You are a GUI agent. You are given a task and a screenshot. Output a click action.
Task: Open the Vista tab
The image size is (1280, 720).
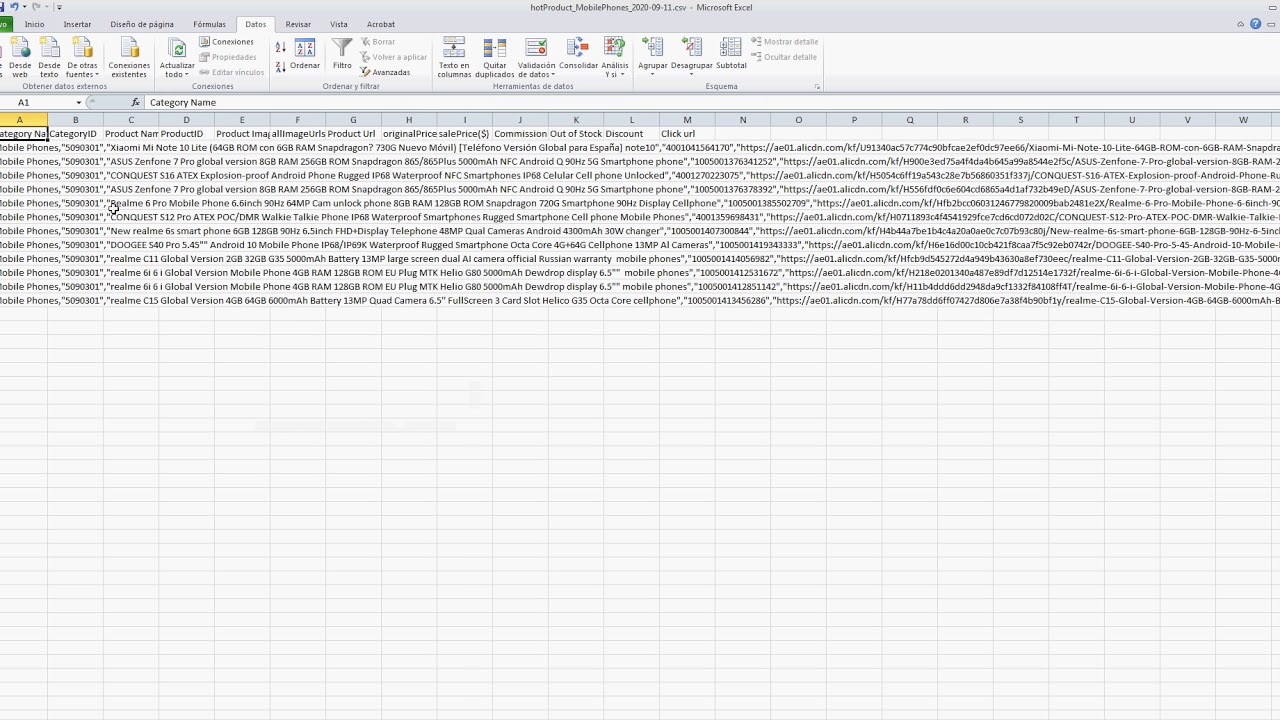pos(339,24)
